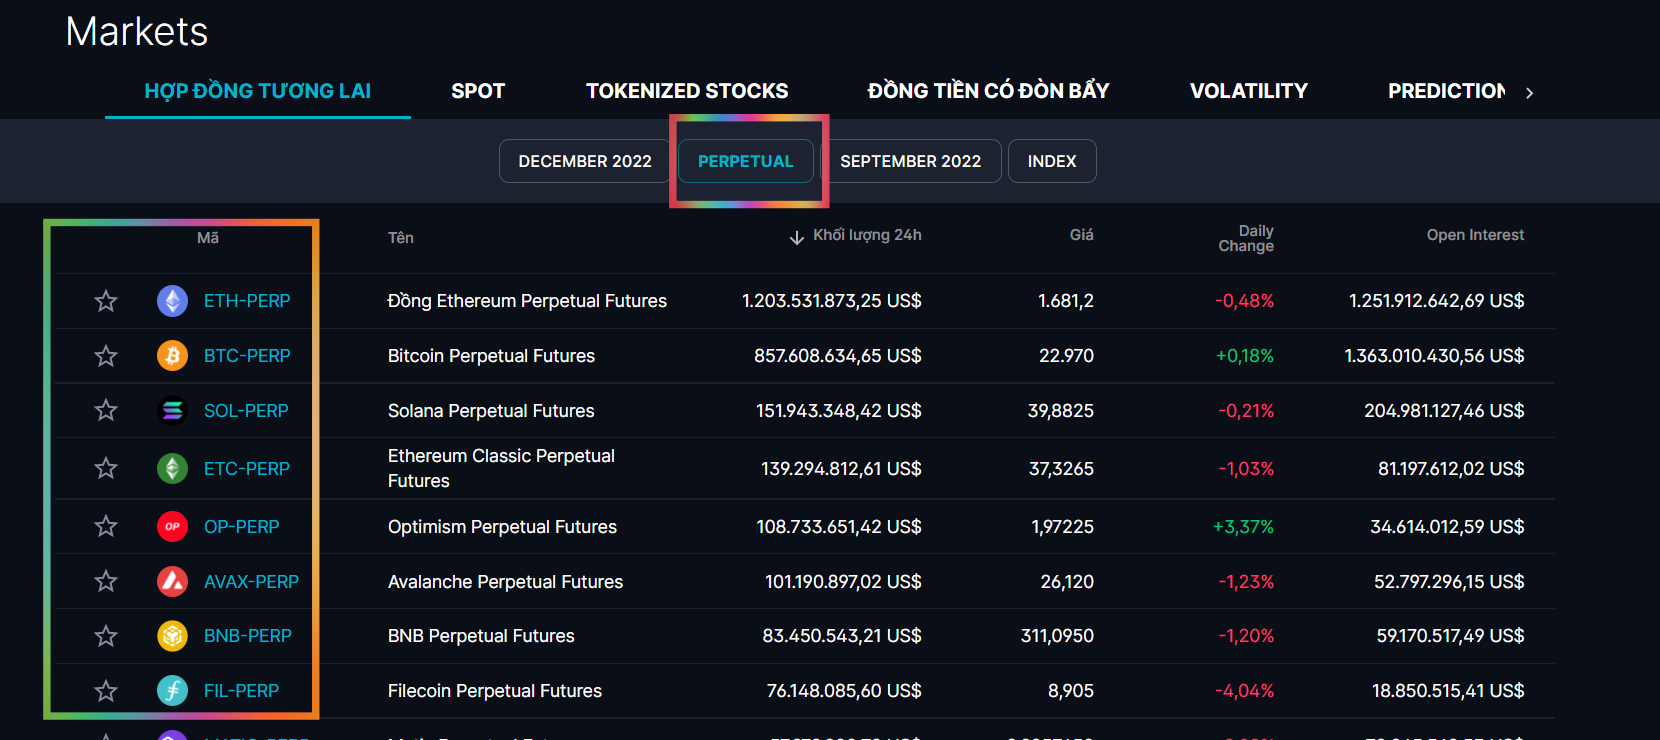
Task: Switch to the TOKENIZED STOCKS tab
Action: (x=687, y=91)
